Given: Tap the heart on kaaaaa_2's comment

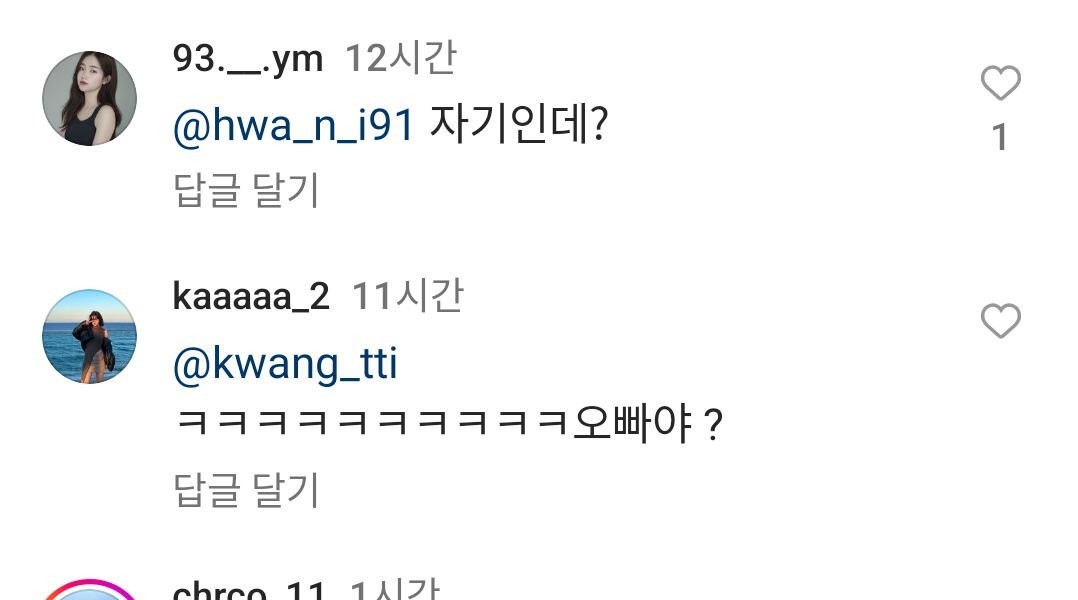Looking at the screenshot, I should (1000, 321).
